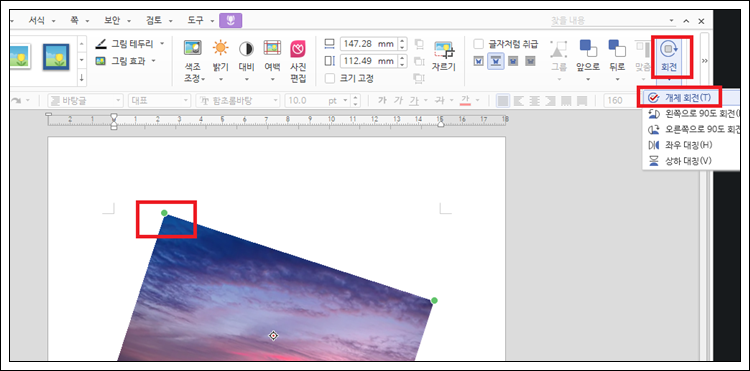This screenshot has width=750, height=371.
Task: Open the 앞으로 dropdown arrow
Action: (x=588, y=79)
